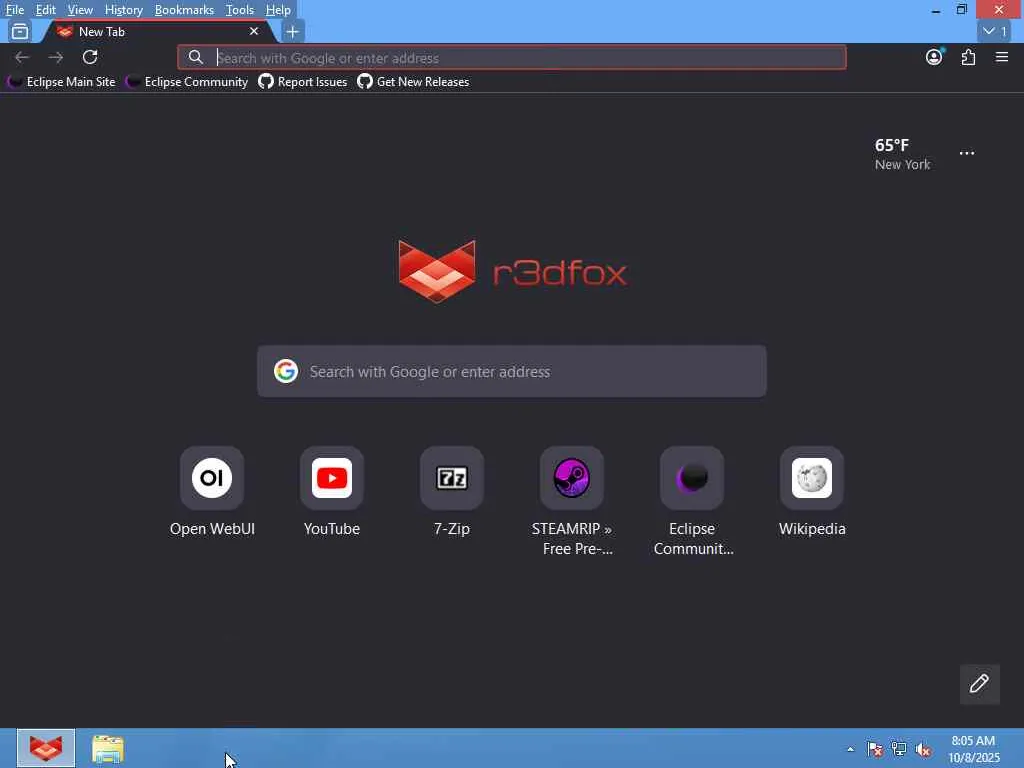This screenshot has height=768, width=1024.
Task: Click the taskbar clock showing 8:05 AM
Action: point(974,749)
